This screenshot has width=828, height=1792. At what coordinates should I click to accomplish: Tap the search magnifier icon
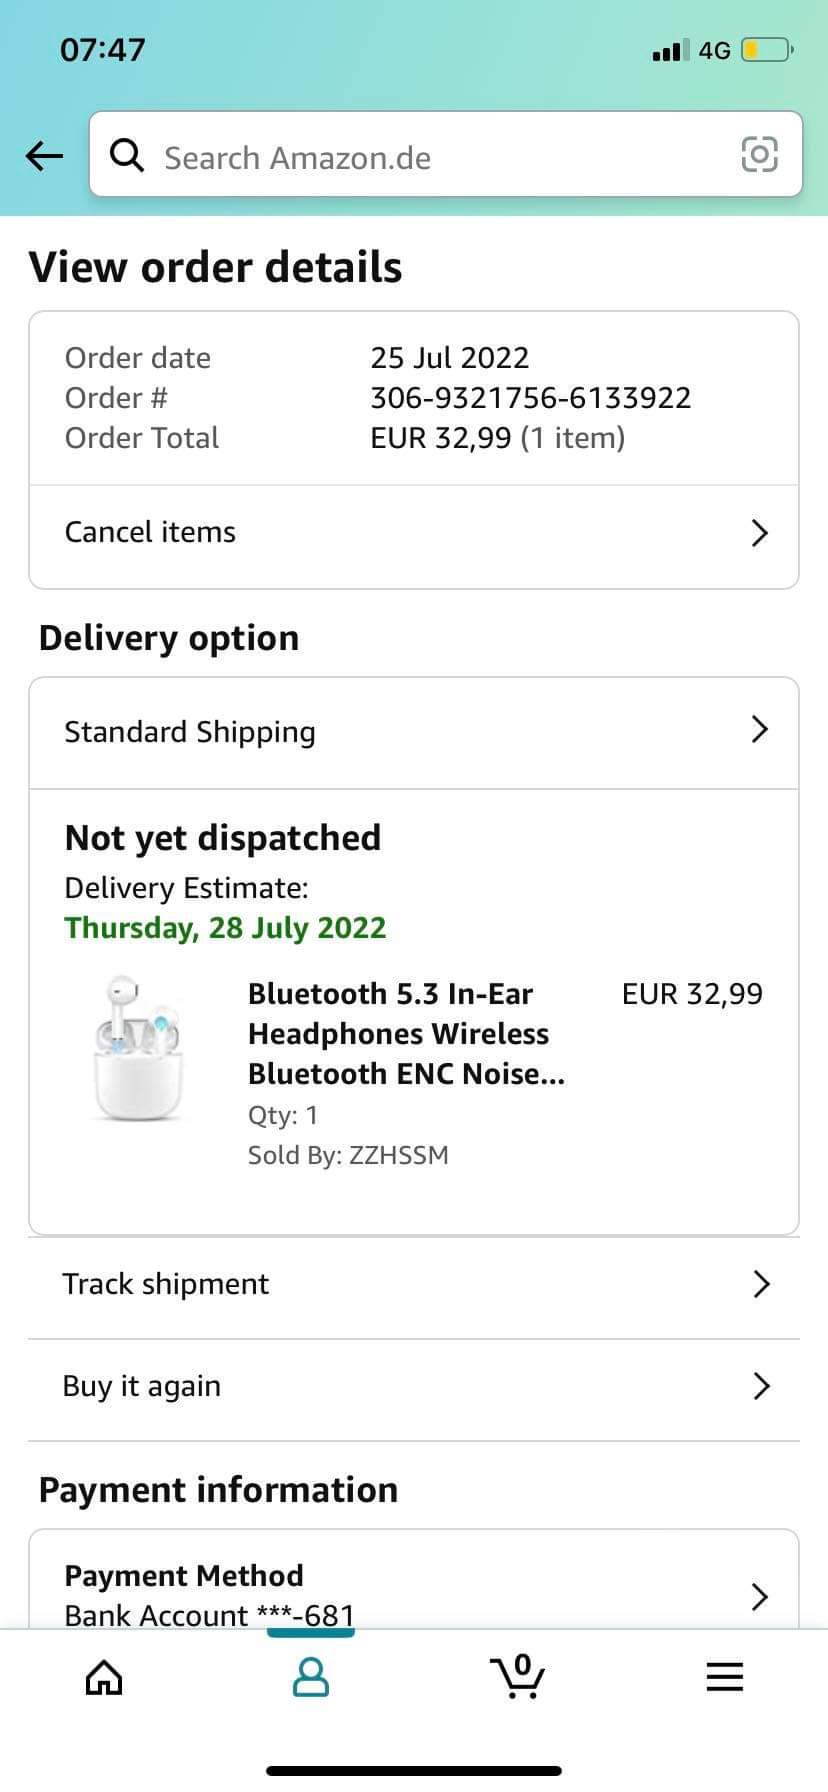pos(127,155)
